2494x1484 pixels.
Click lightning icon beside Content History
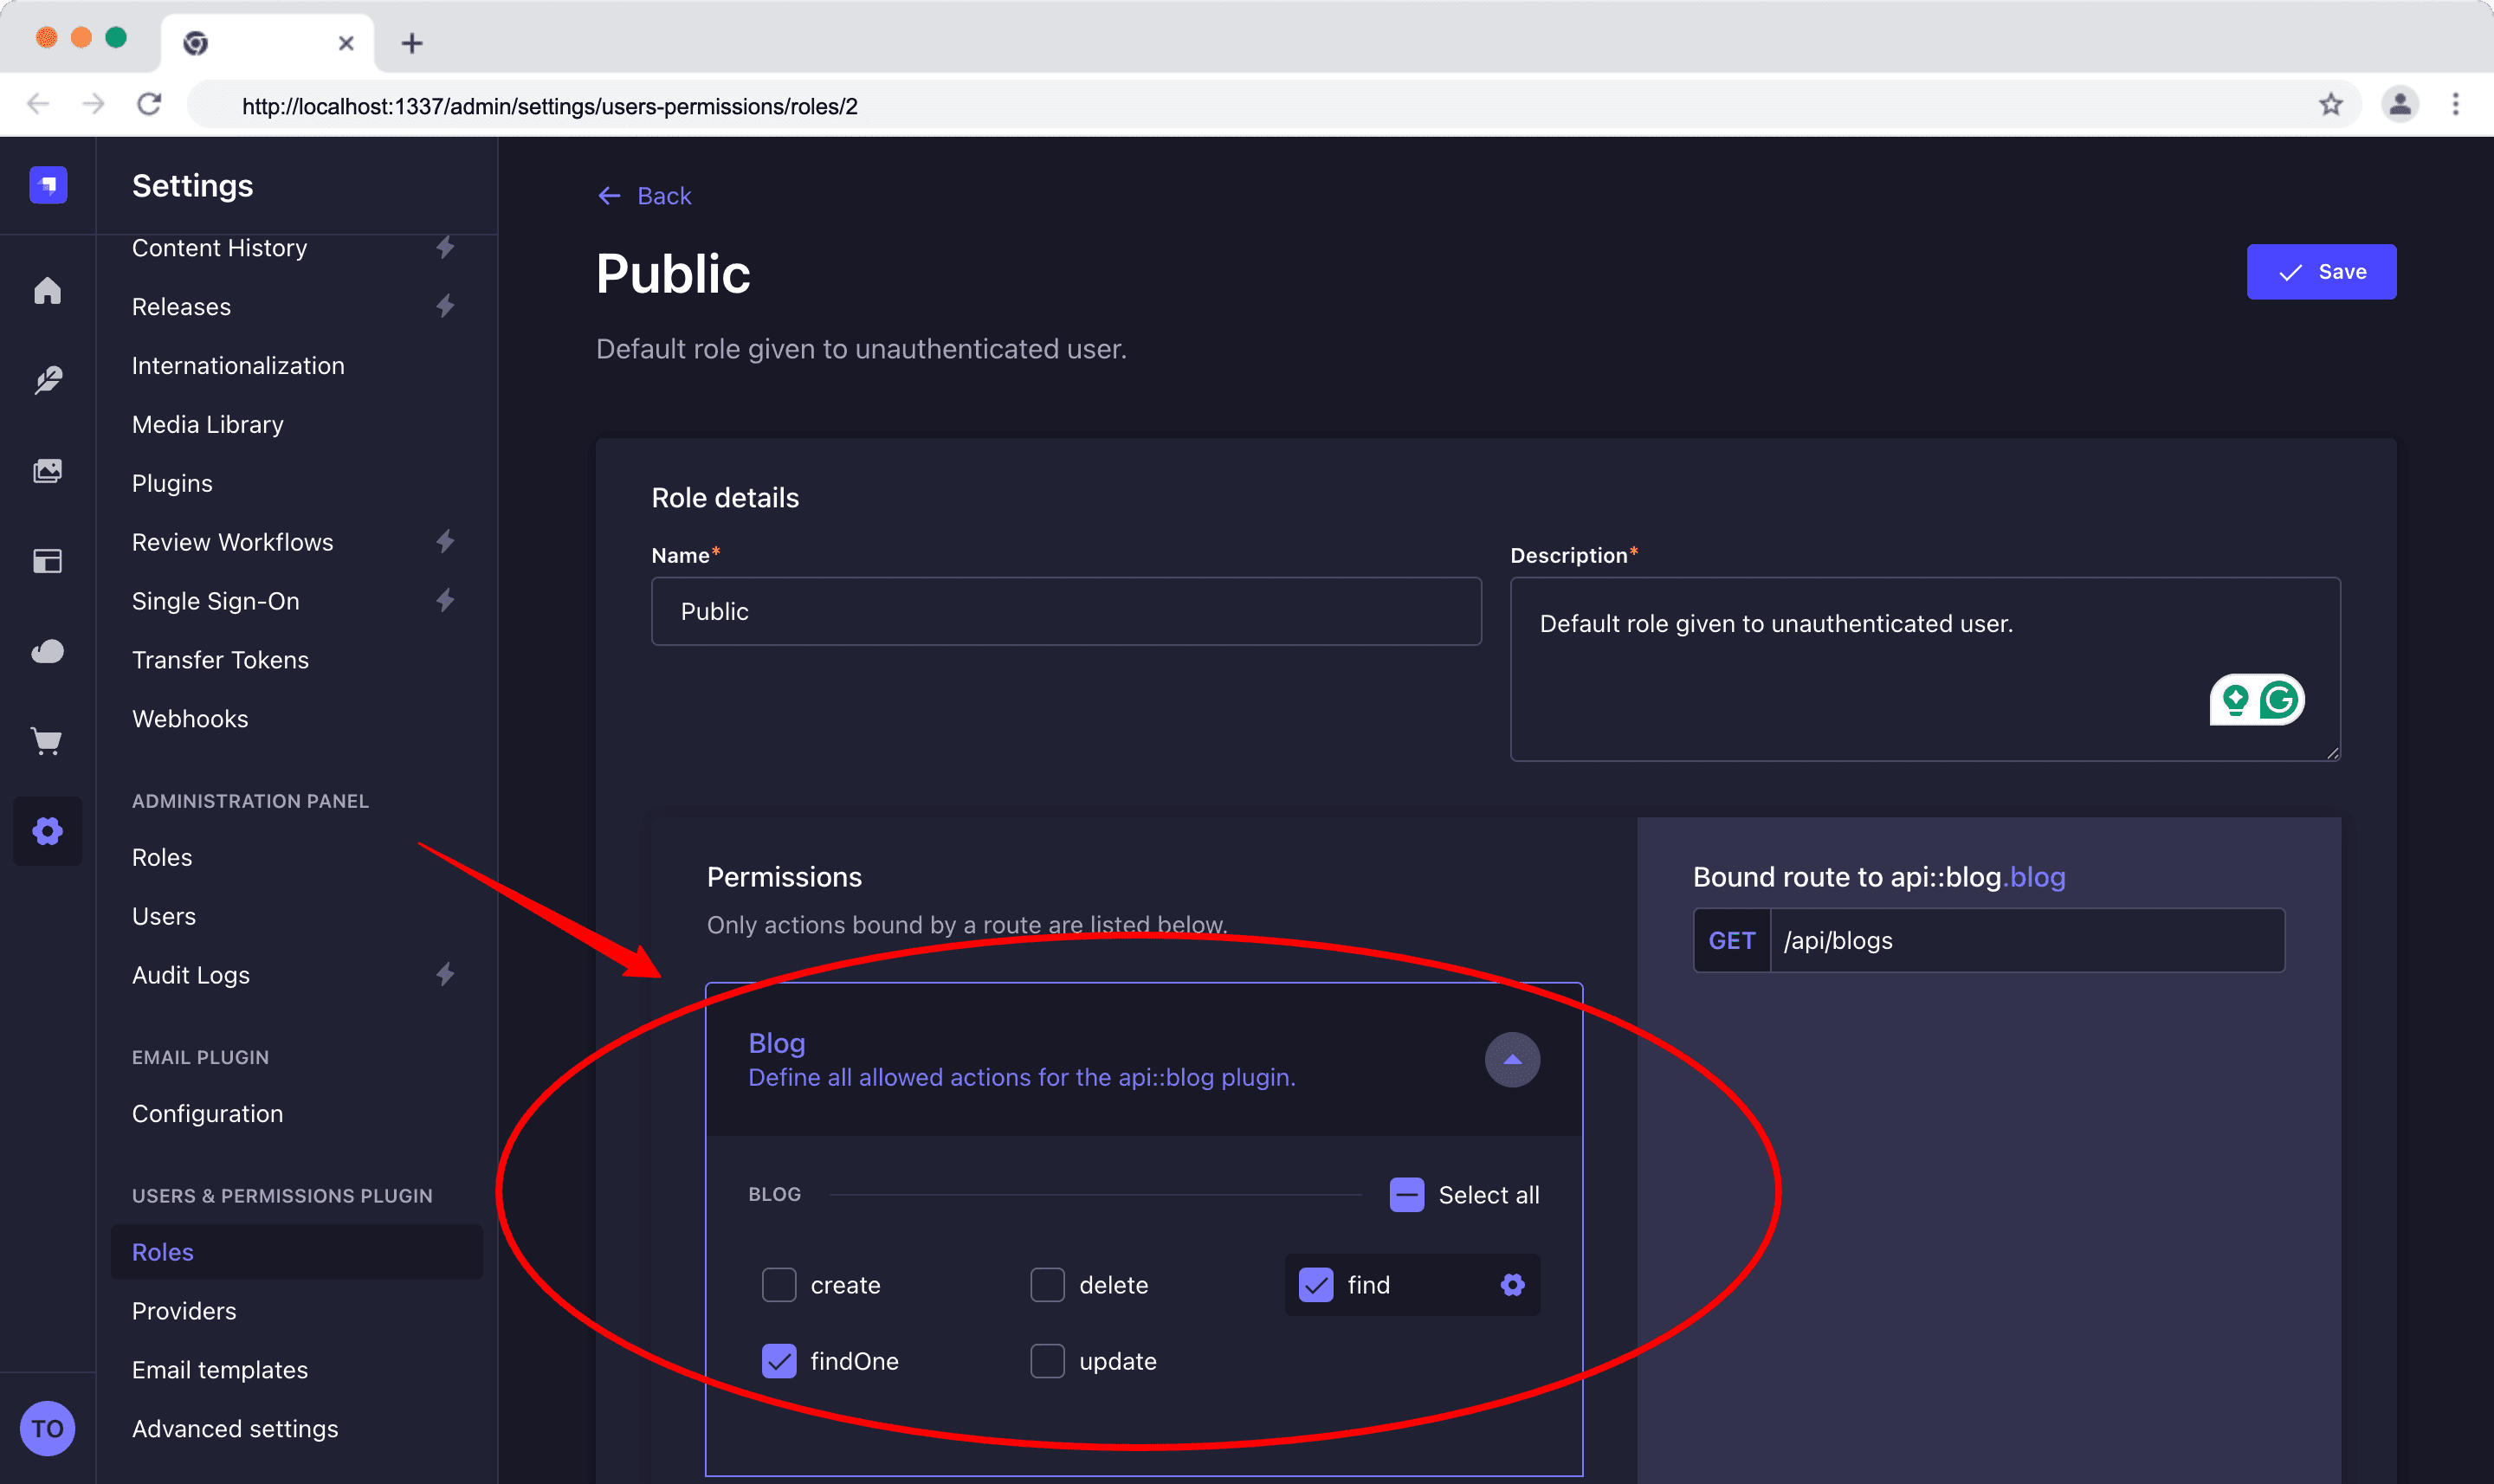point(446,247)
